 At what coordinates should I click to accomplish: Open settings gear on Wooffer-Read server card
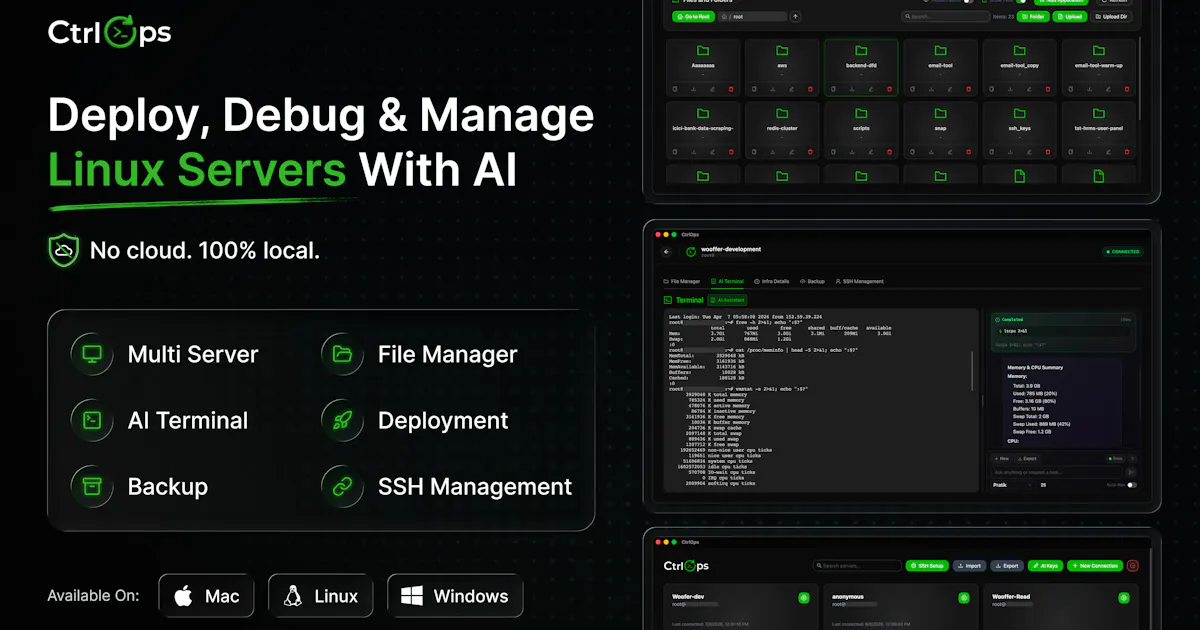click(1124, 598)
